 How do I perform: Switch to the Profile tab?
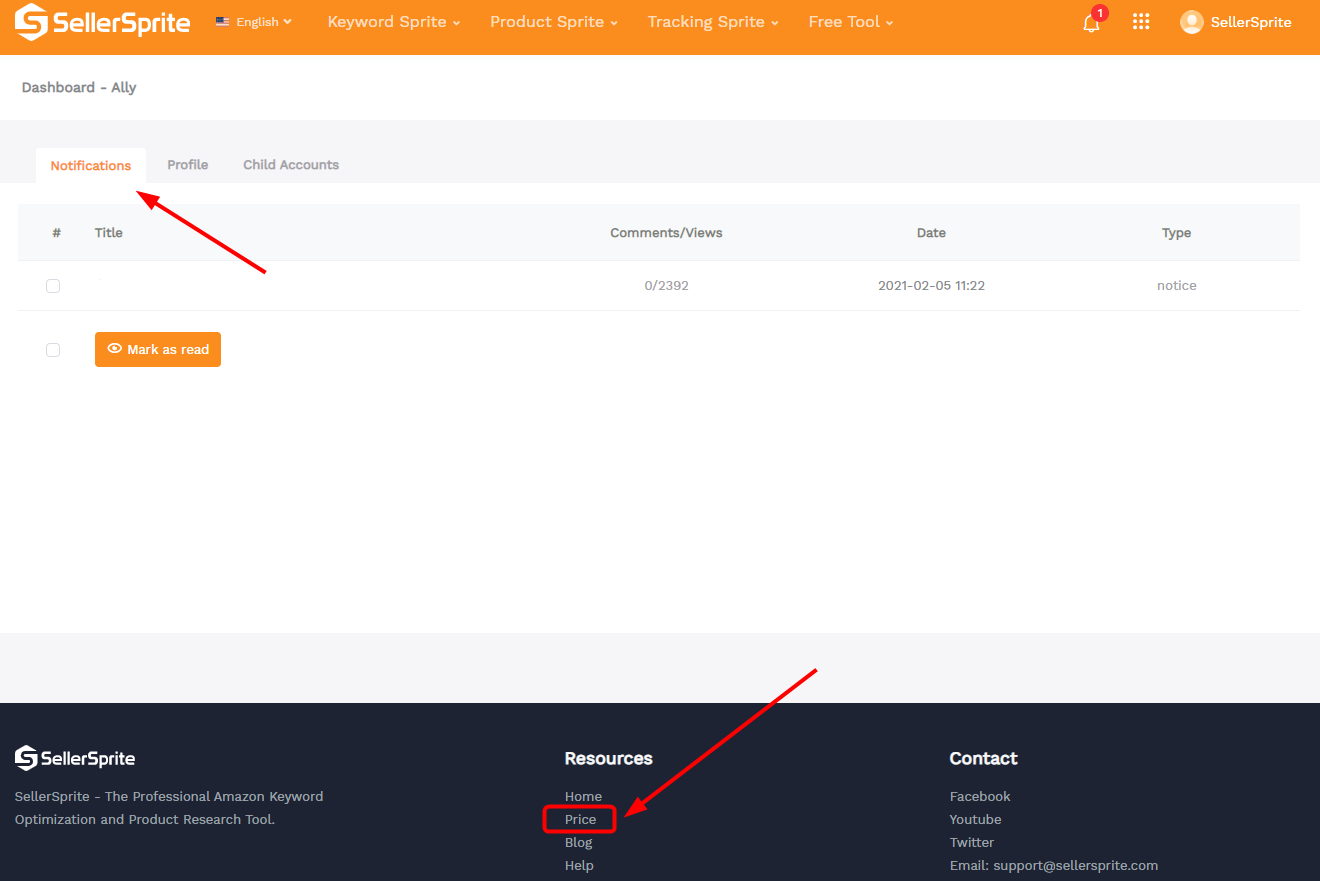point(188,165)
